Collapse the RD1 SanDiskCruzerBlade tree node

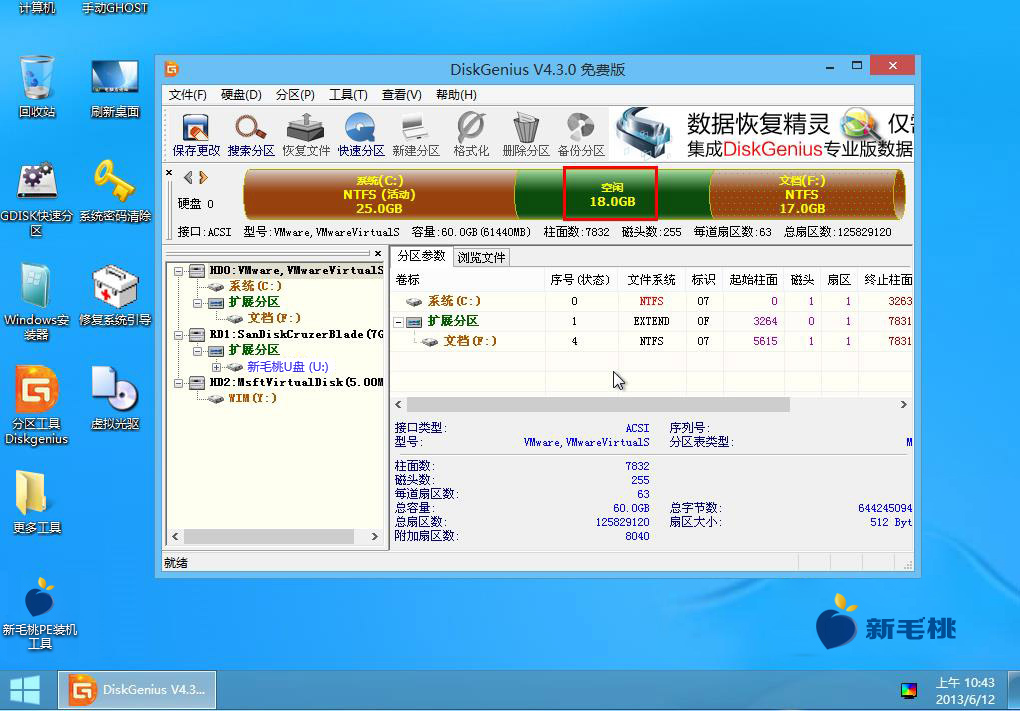pyautogui.click(x=178, y=335)
